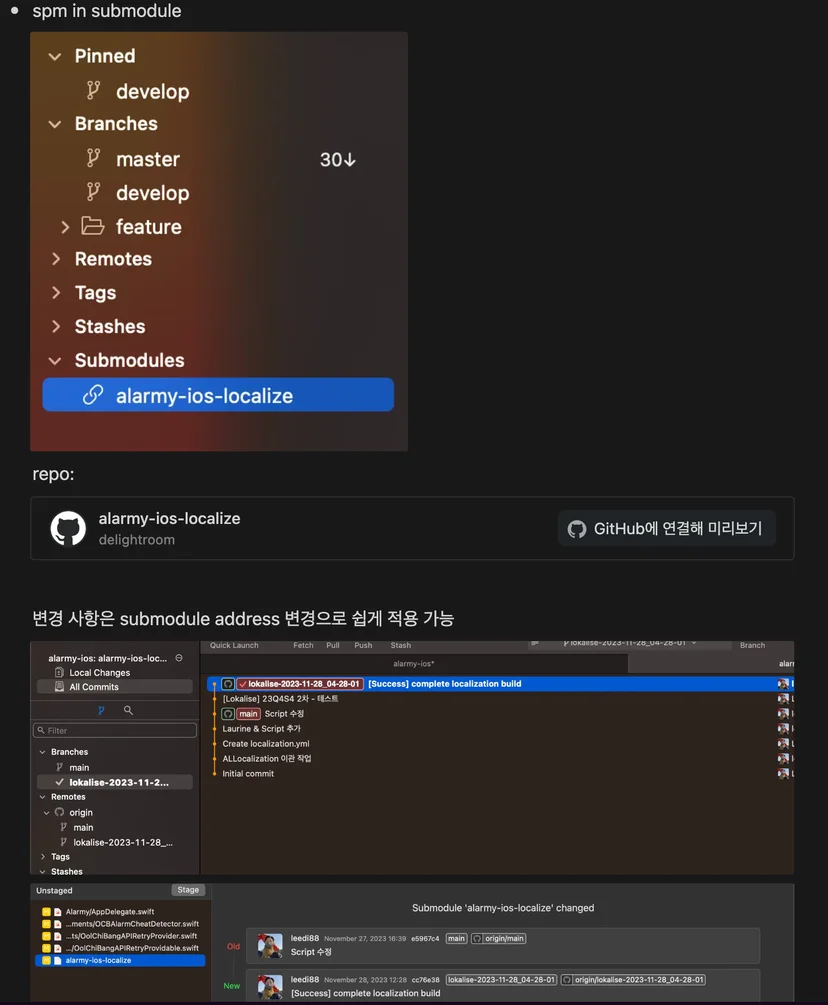Click Branch in toolbar
Screen dimensions: 828x1005
752,645
